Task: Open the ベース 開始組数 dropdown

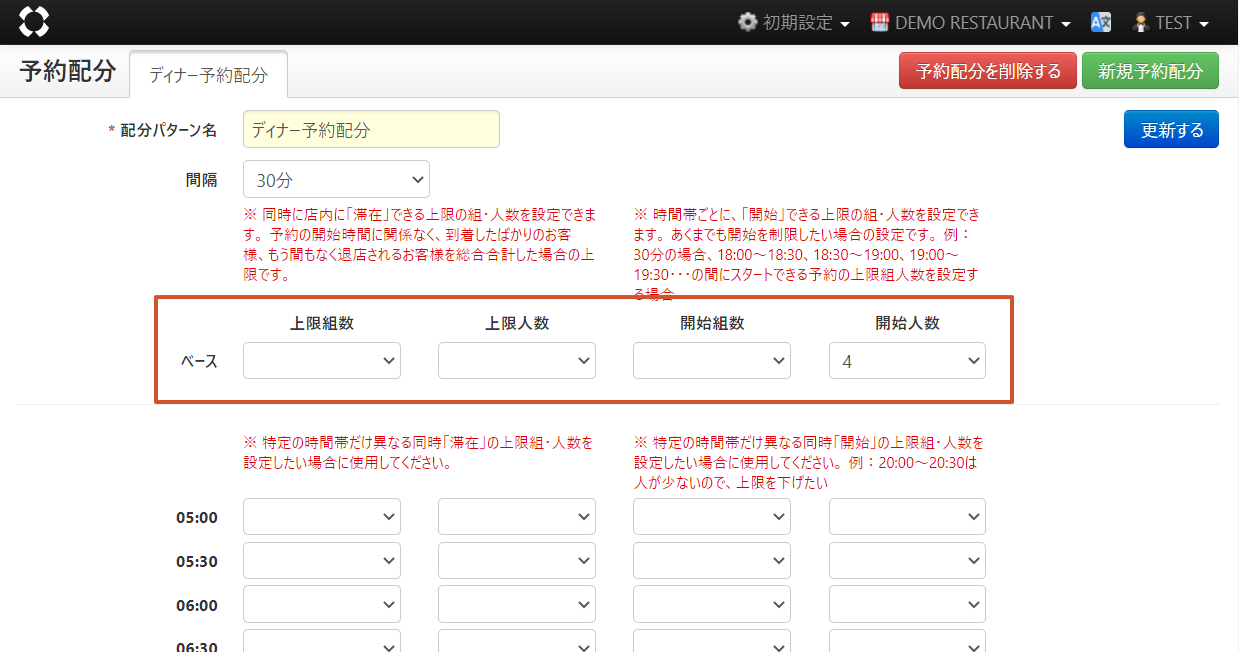Action: [712, 361]
